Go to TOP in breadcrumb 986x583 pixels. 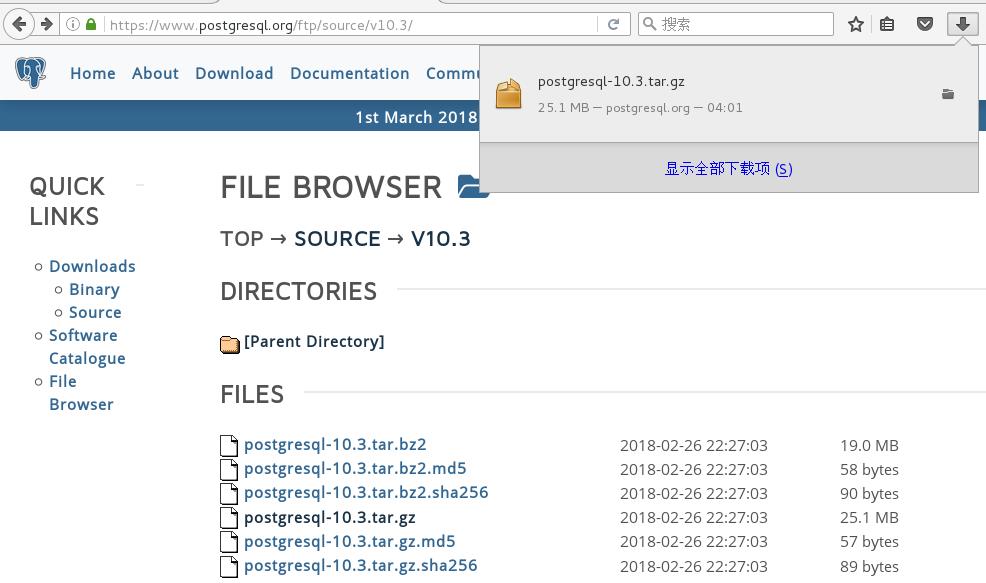coord(241,239)
